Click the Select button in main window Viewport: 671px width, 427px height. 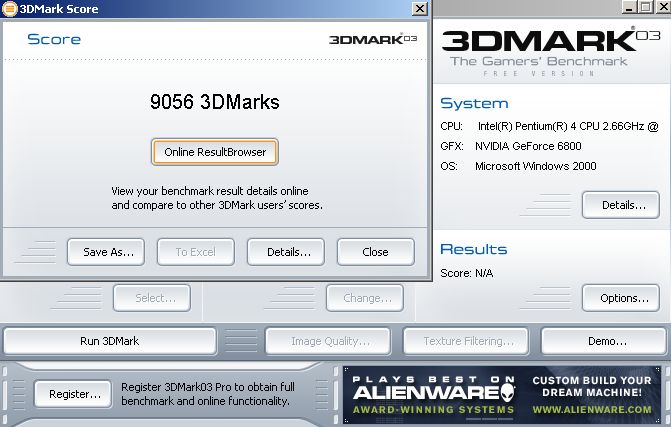152,298
